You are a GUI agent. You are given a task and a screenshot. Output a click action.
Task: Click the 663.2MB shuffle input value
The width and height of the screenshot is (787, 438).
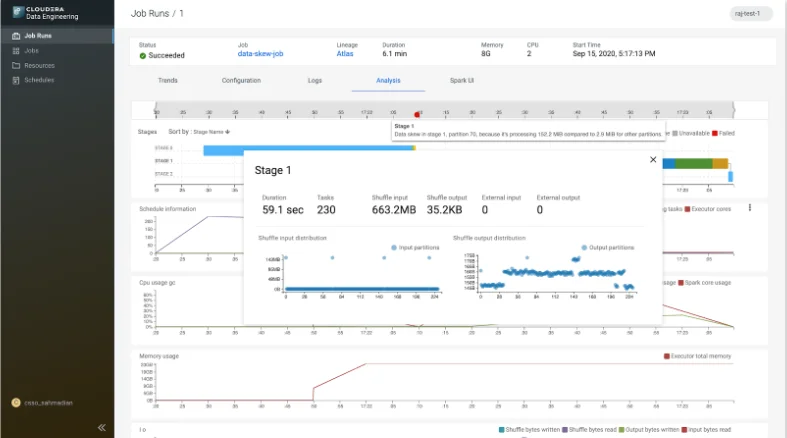(394, 210)
